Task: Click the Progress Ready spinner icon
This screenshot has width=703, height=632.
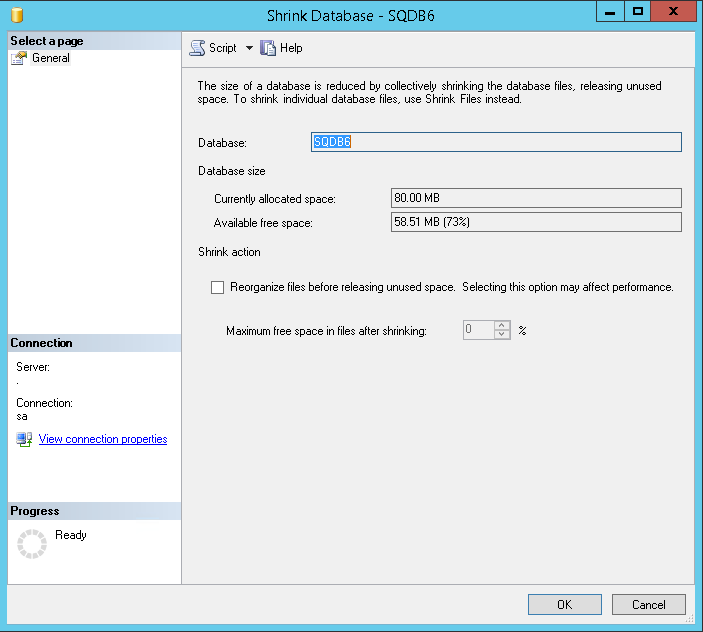Action: (x=33, y=543)
